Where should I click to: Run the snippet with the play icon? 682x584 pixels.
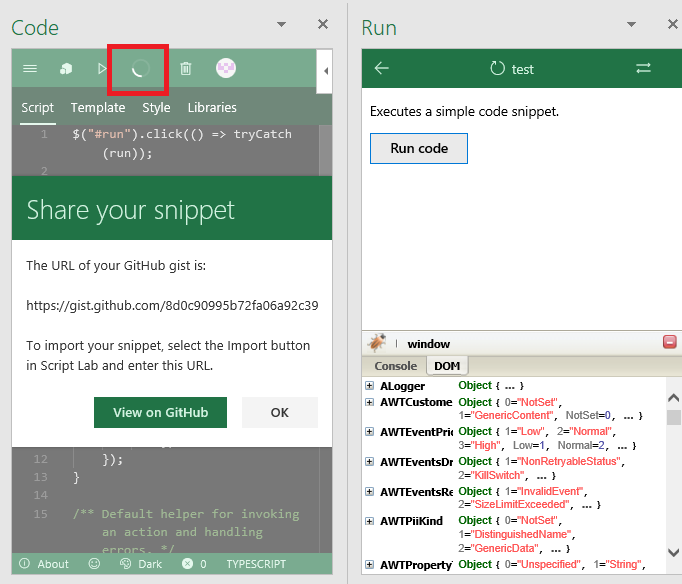[102, 69]
